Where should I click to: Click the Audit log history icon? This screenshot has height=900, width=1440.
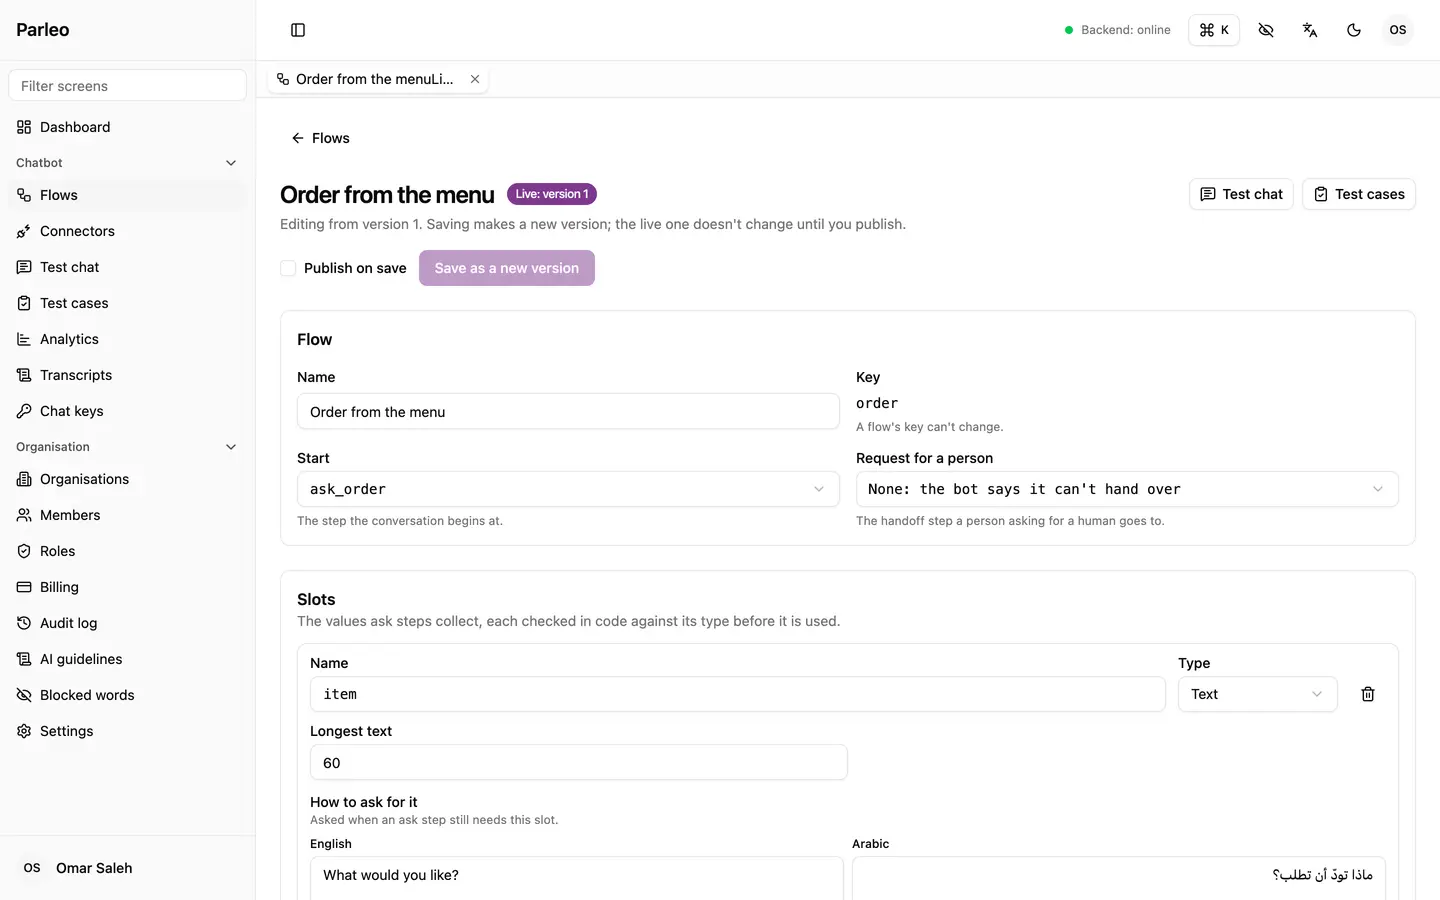click(x=24, y=623)
